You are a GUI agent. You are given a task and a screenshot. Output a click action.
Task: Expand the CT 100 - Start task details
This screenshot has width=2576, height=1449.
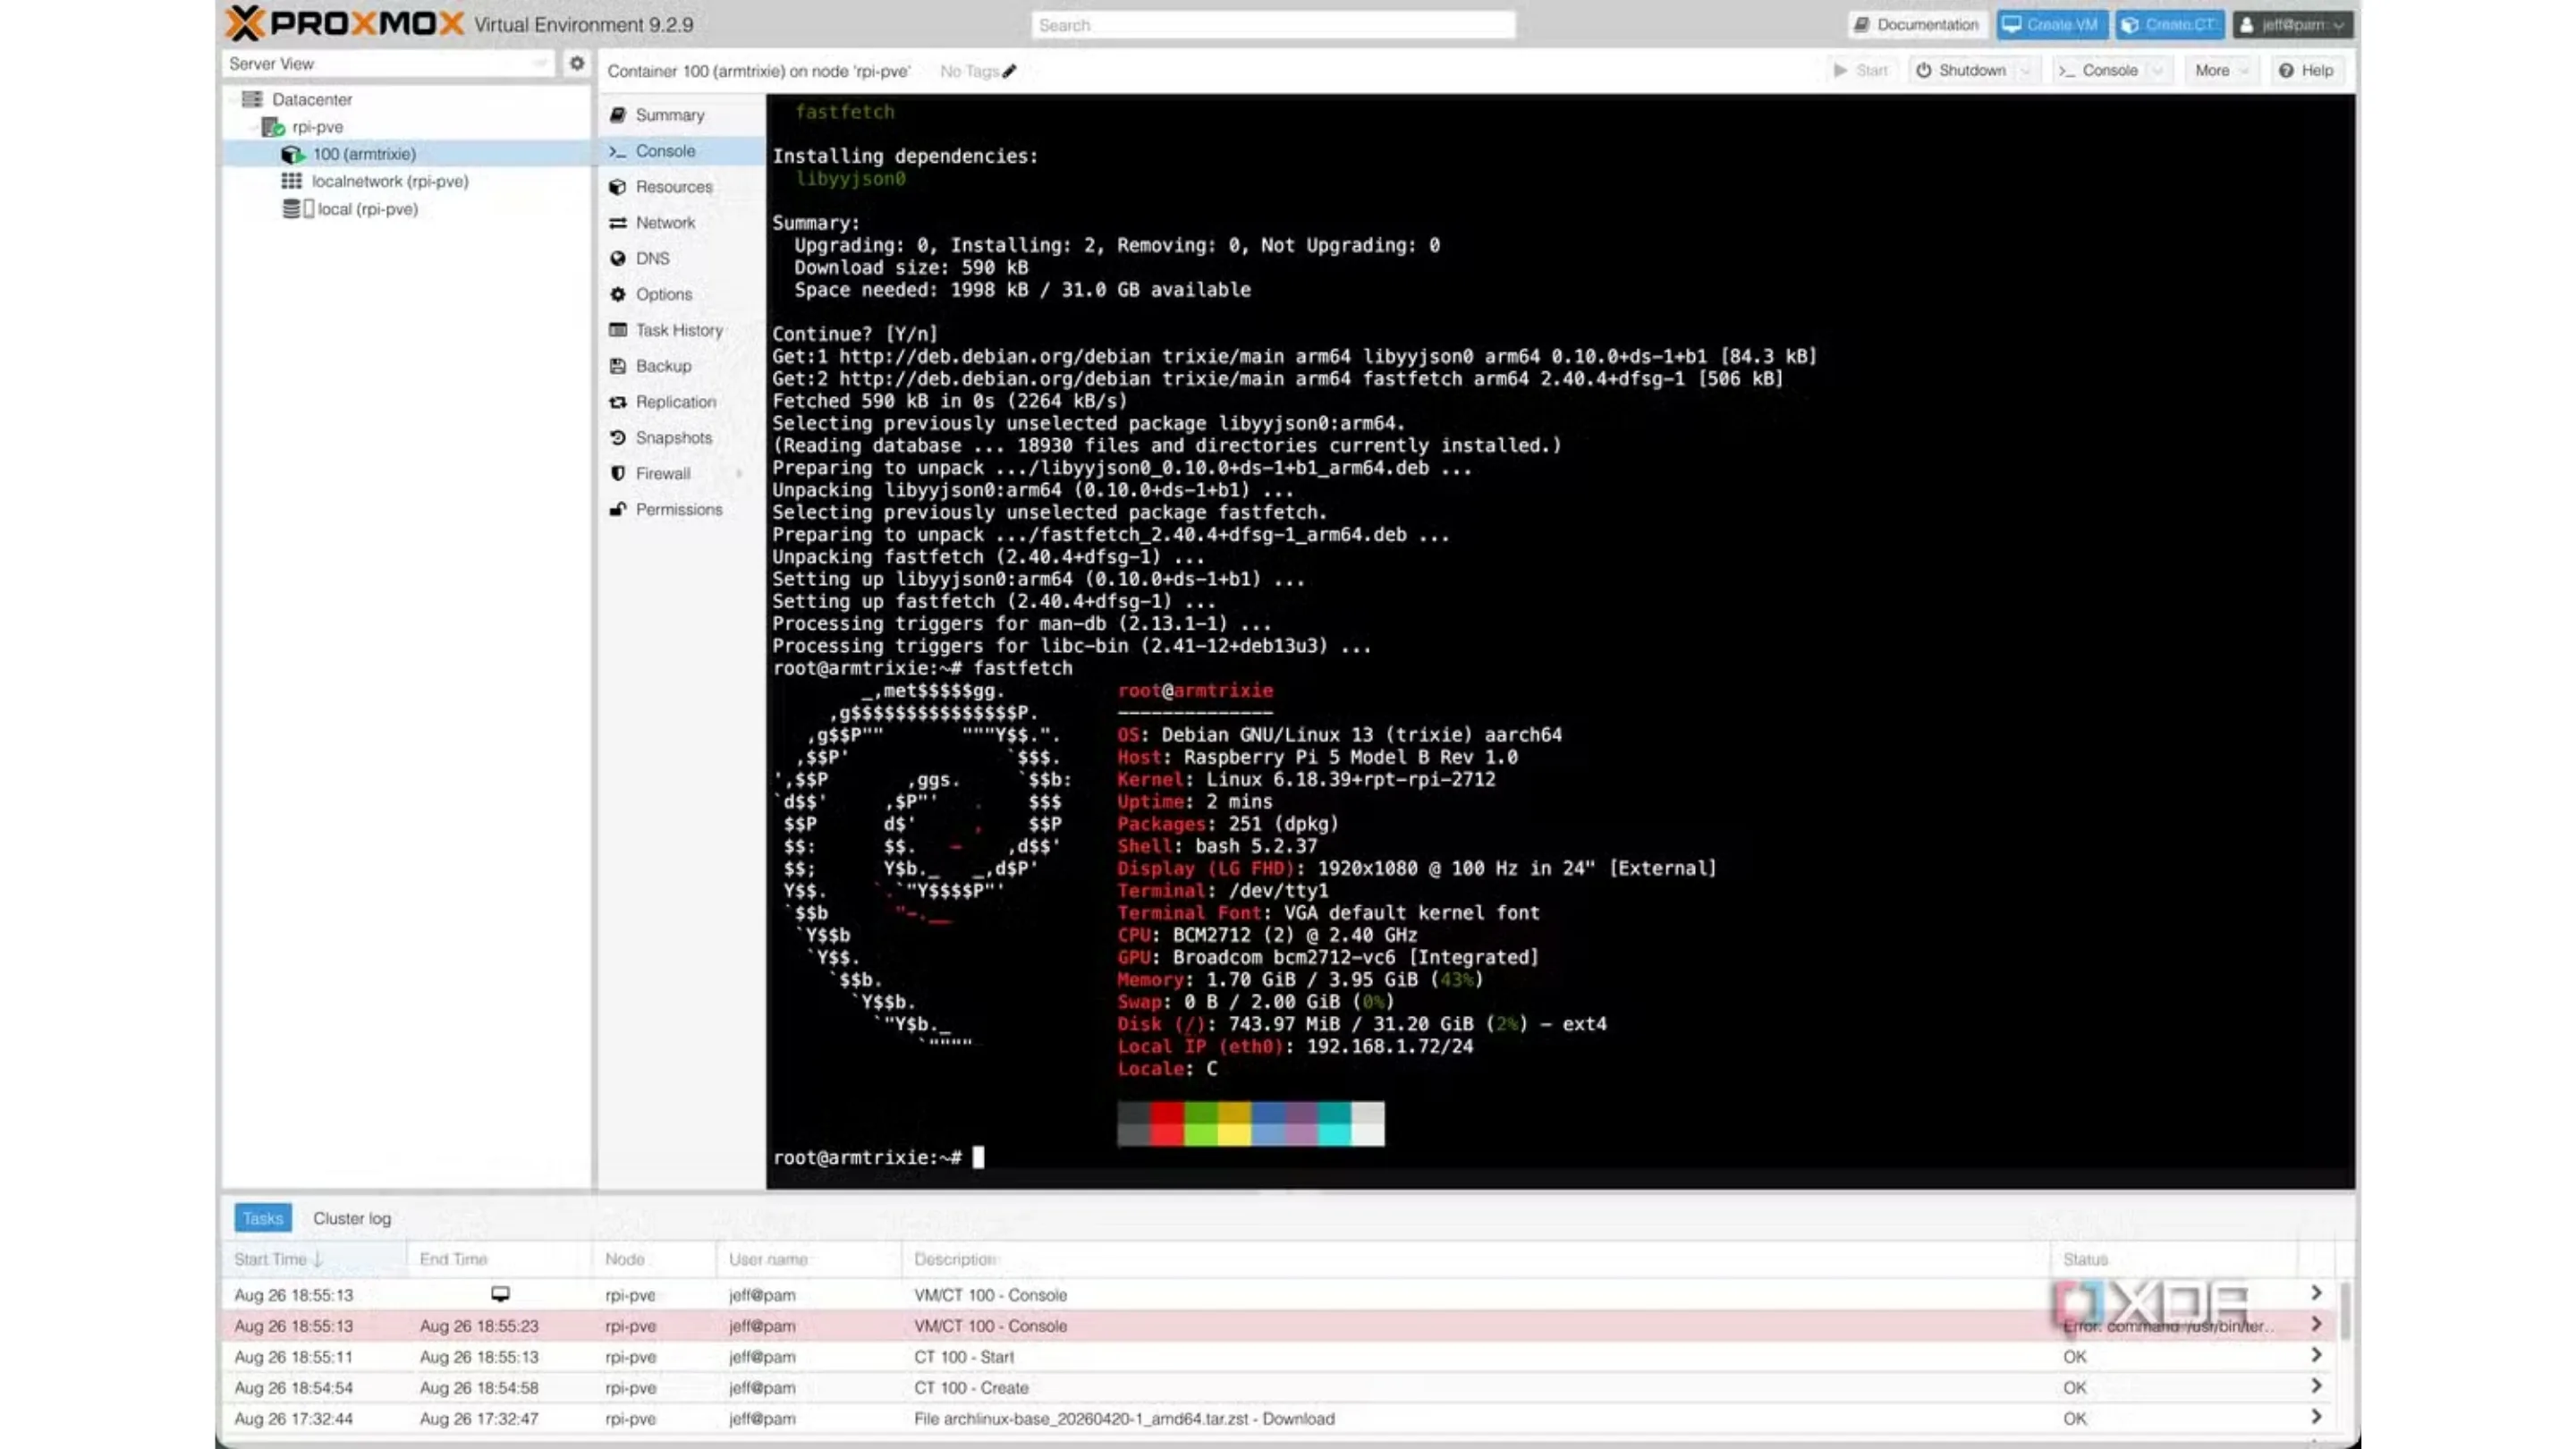click(x=2316, y=1356)
